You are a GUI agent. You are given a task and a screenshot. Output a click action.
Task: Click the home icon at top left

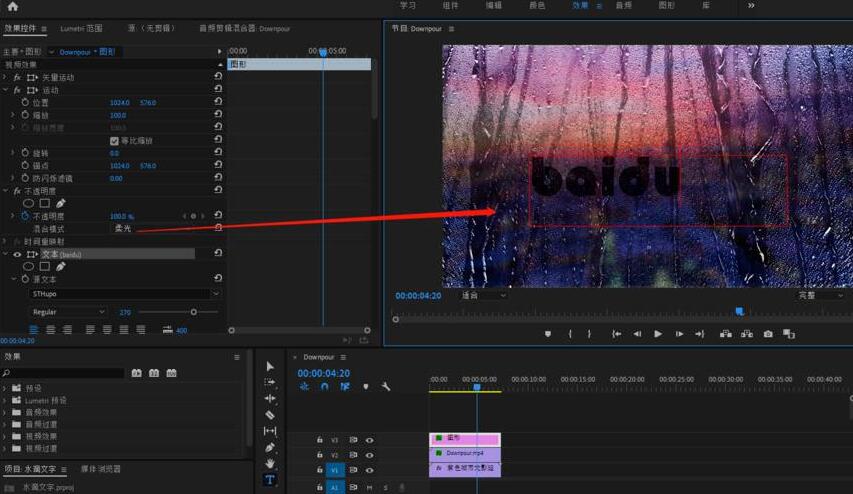point(13,7)
